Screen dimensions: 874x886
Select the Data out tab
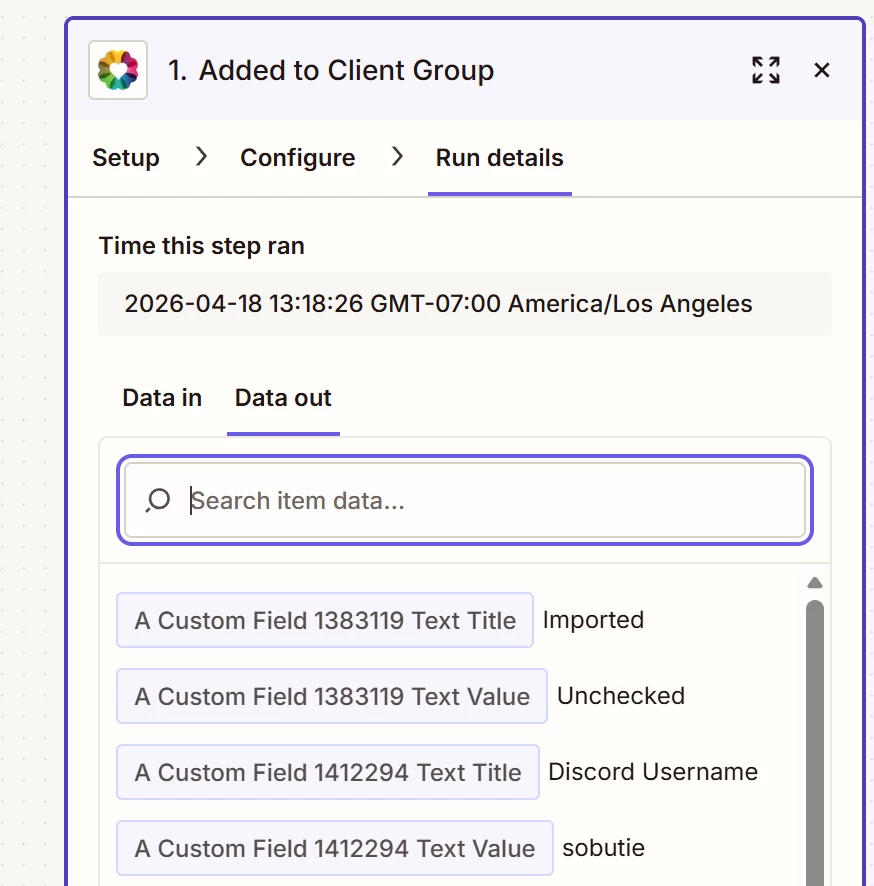point(283,398)
